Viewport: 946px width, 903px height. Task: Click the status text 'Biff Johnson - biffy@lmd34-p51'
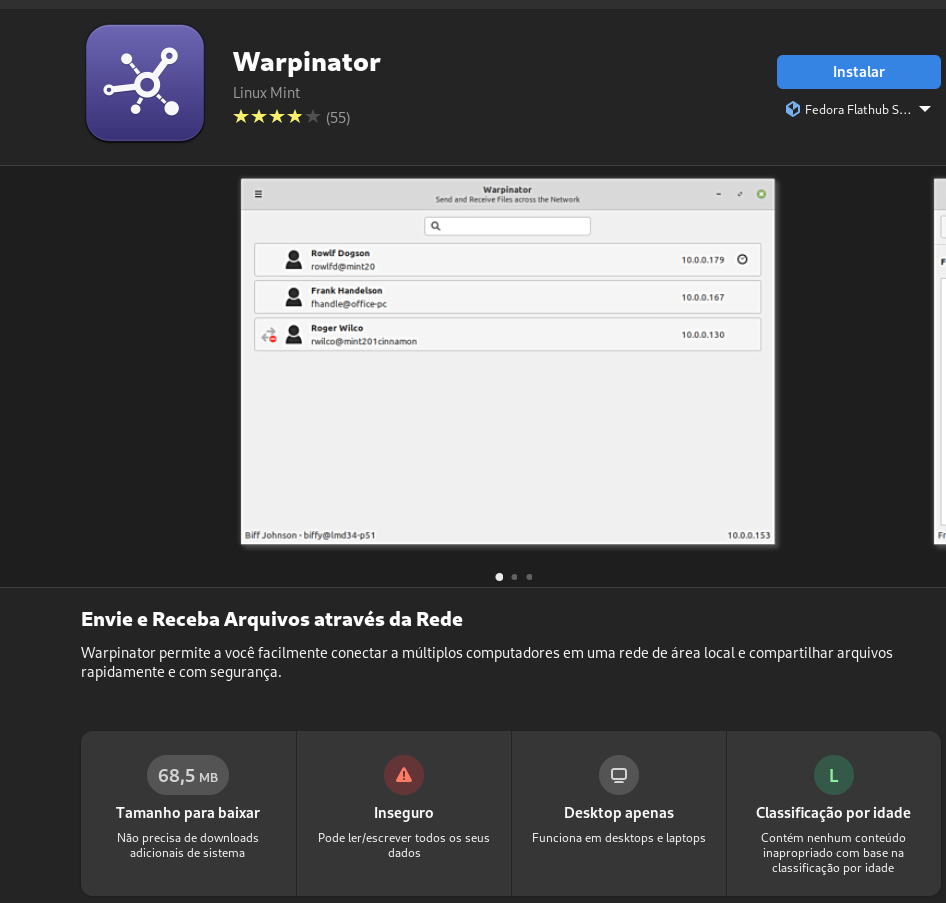click(310, 536)
